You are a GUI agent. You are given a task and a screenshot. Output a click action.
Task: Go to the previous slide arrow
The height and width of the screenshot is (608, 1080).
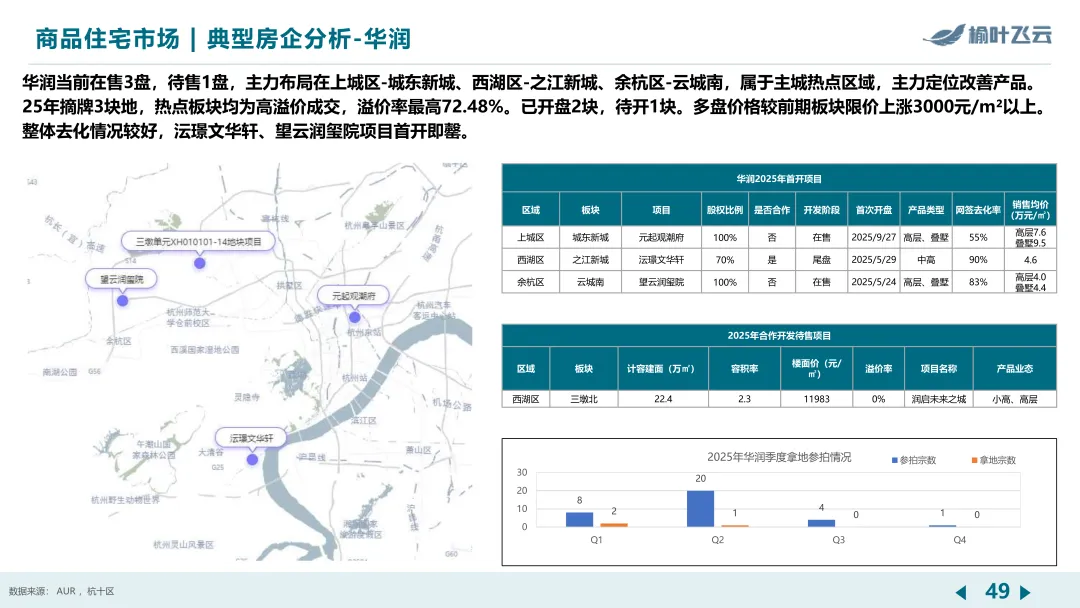(x=962, y=592)
